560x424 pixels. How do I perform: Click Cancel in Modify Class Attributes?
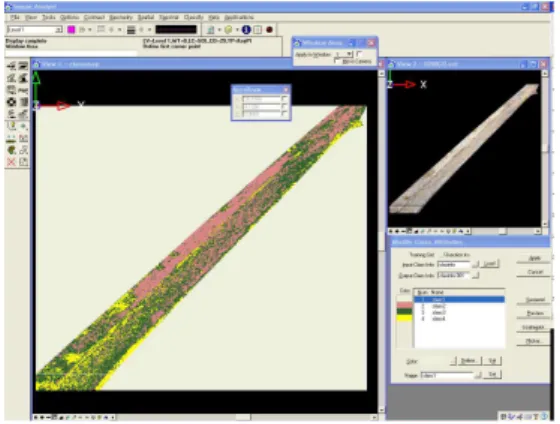[x=534, y=272]
